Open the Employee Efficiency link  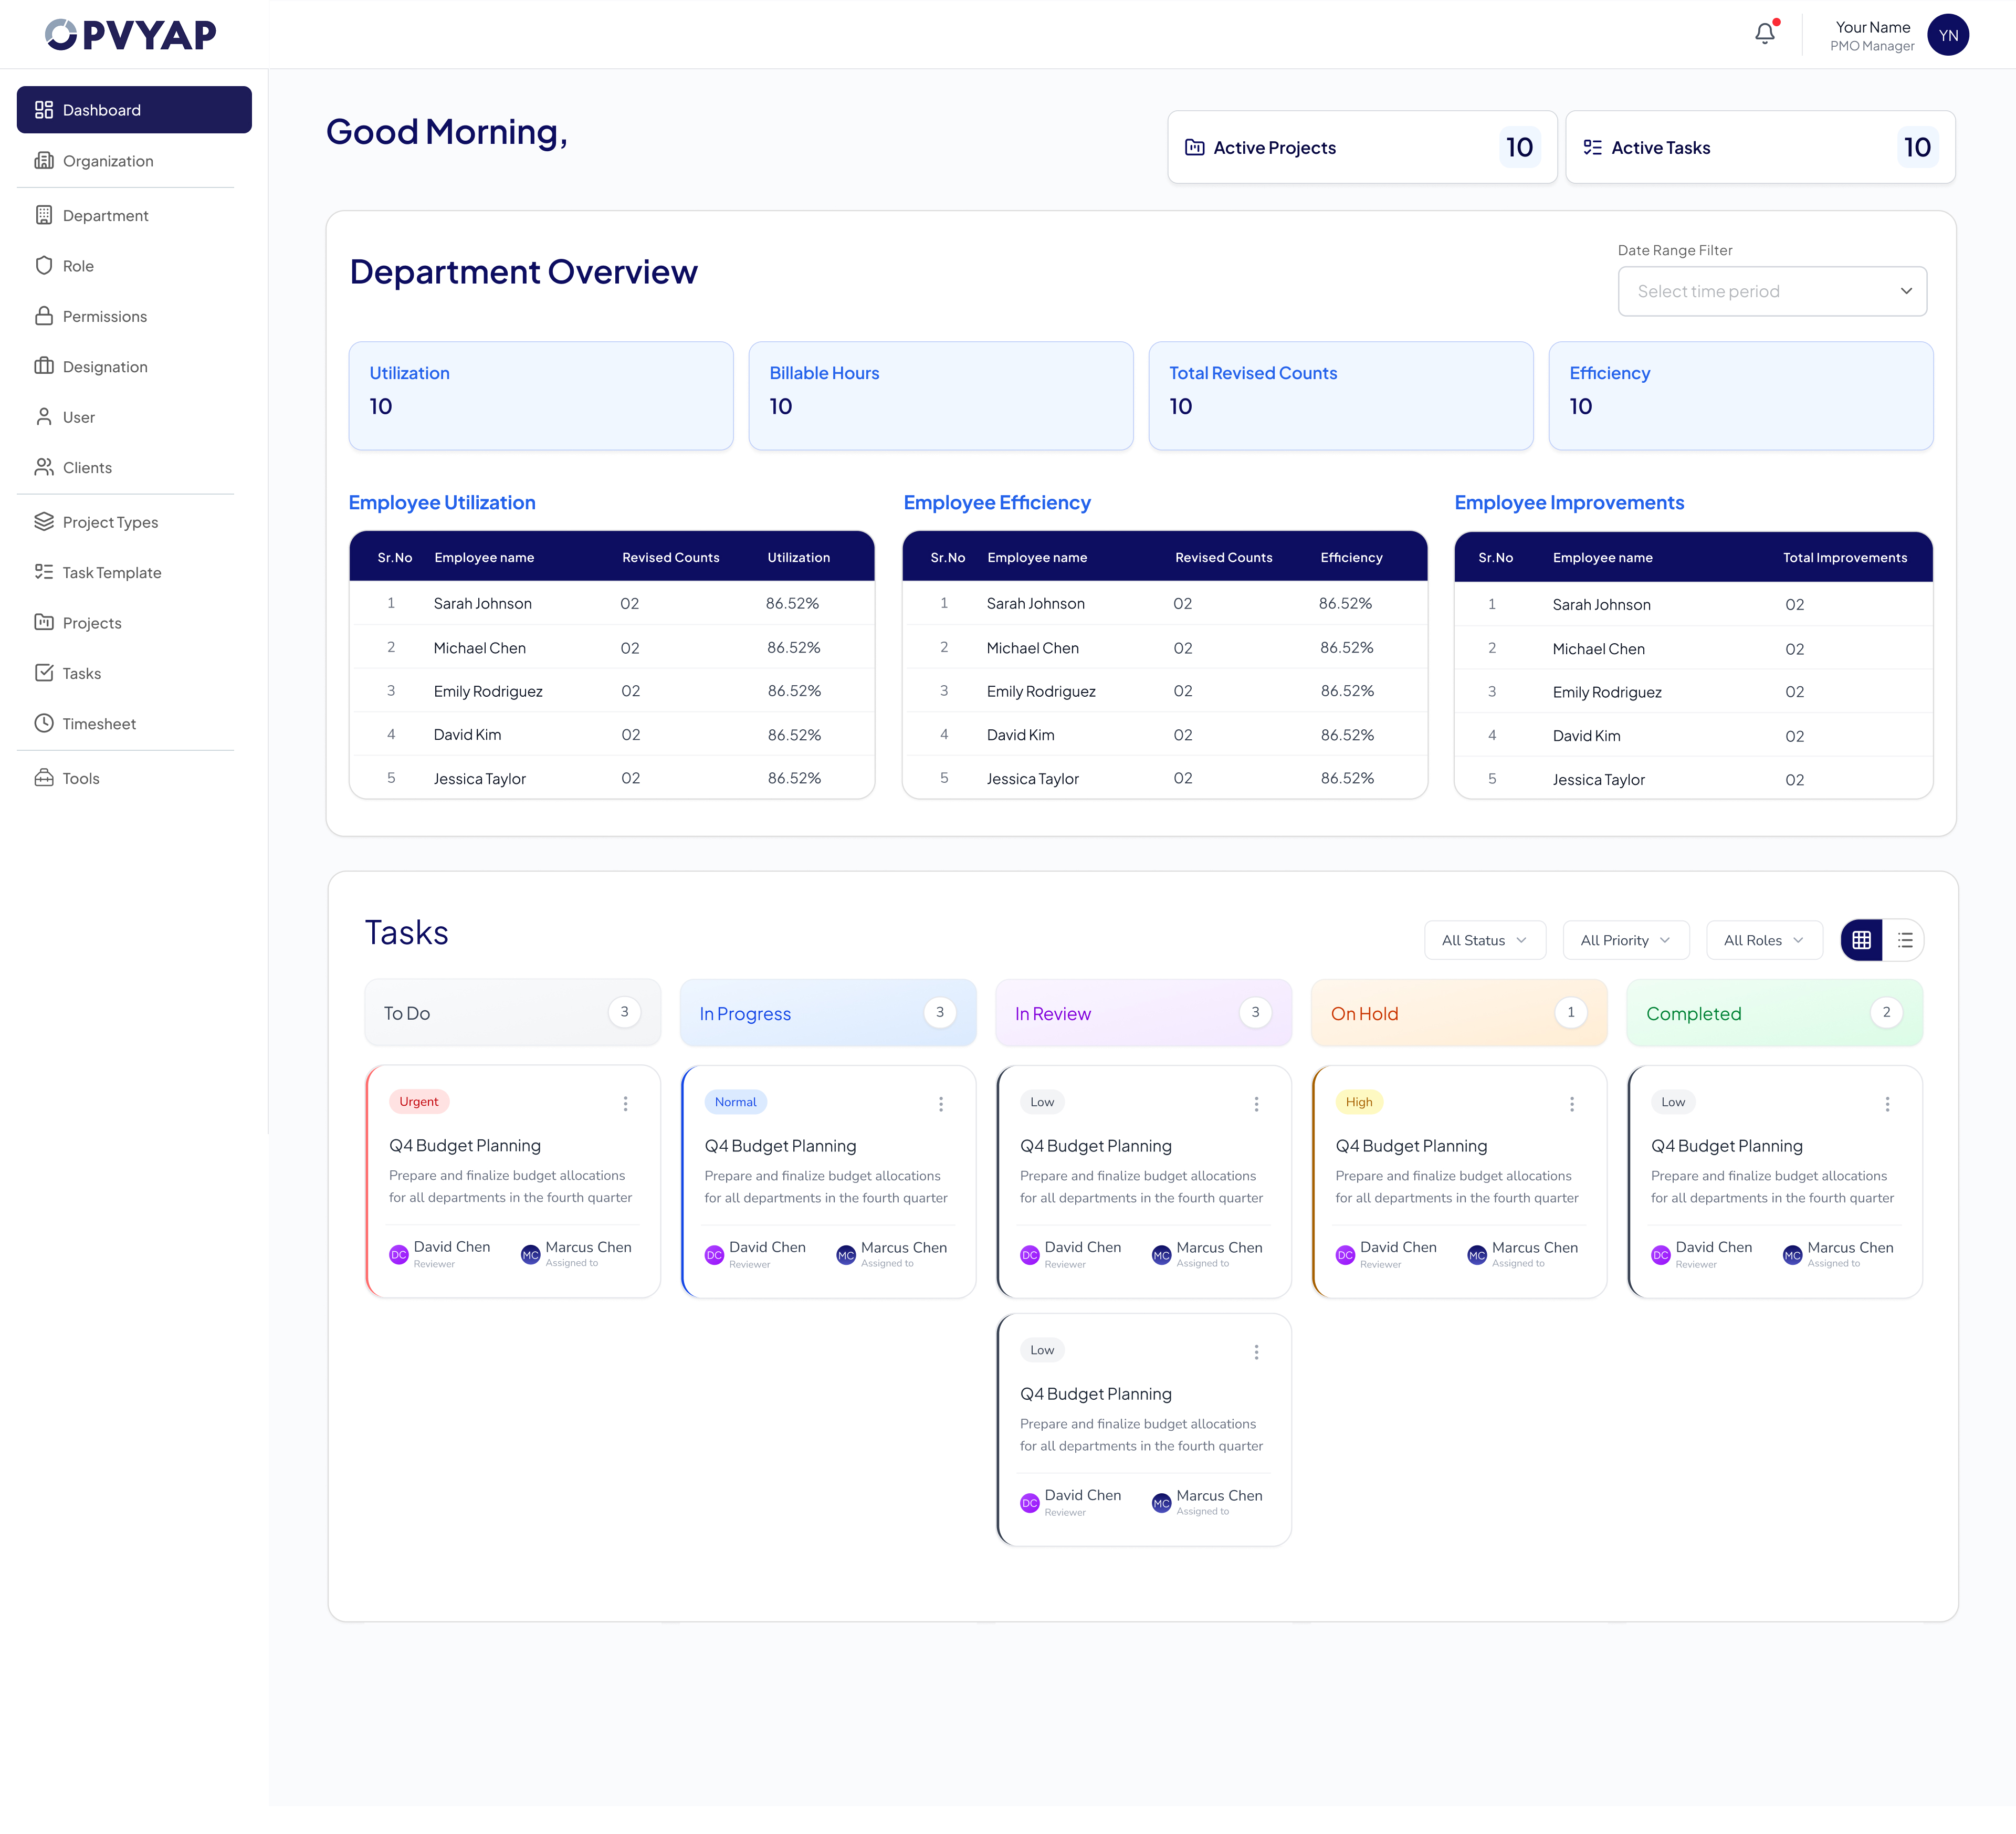997,502
